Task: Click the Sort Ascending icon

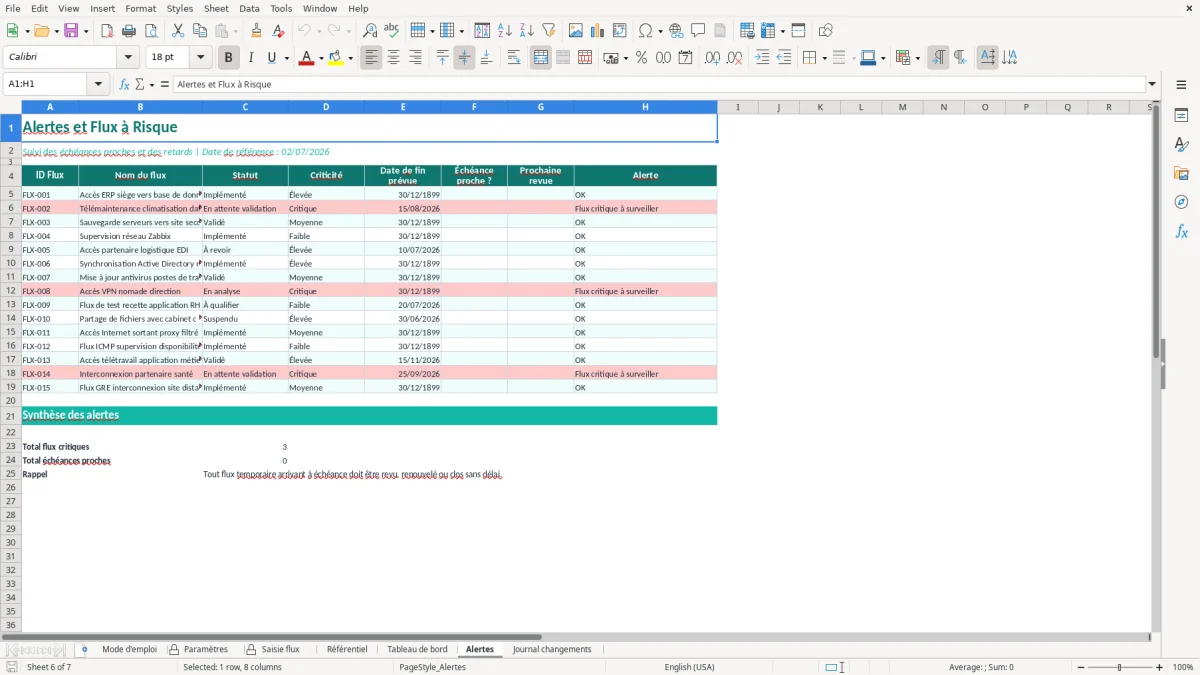Action: tap(505, 31)
